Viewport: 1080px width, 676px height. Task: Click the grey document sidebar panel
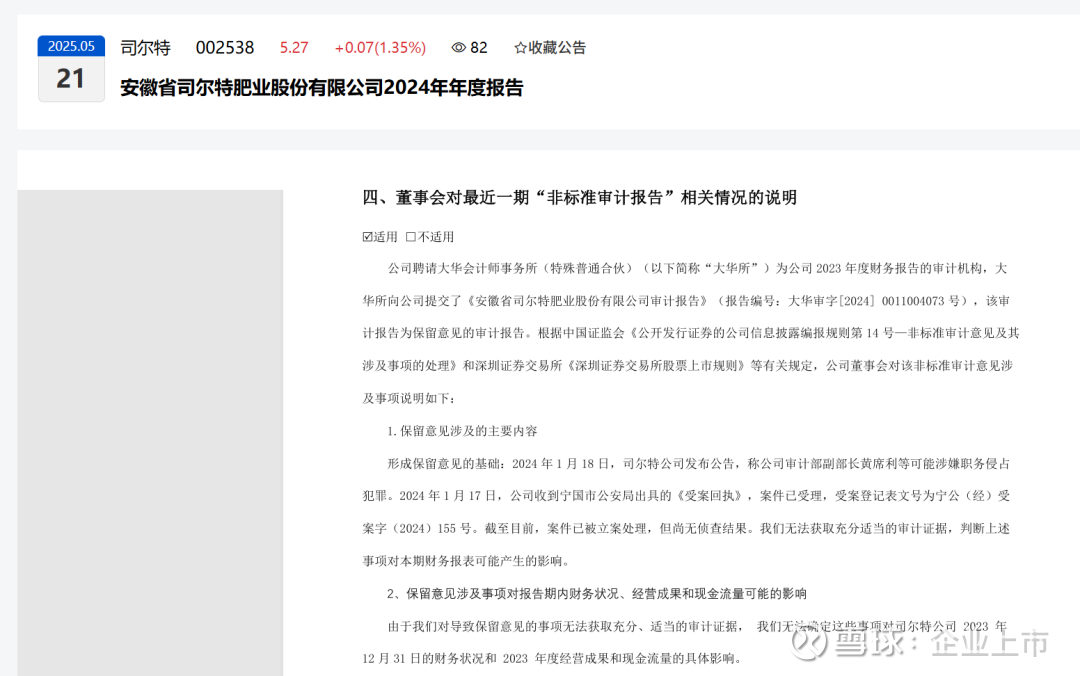click(x=150, y=433)
